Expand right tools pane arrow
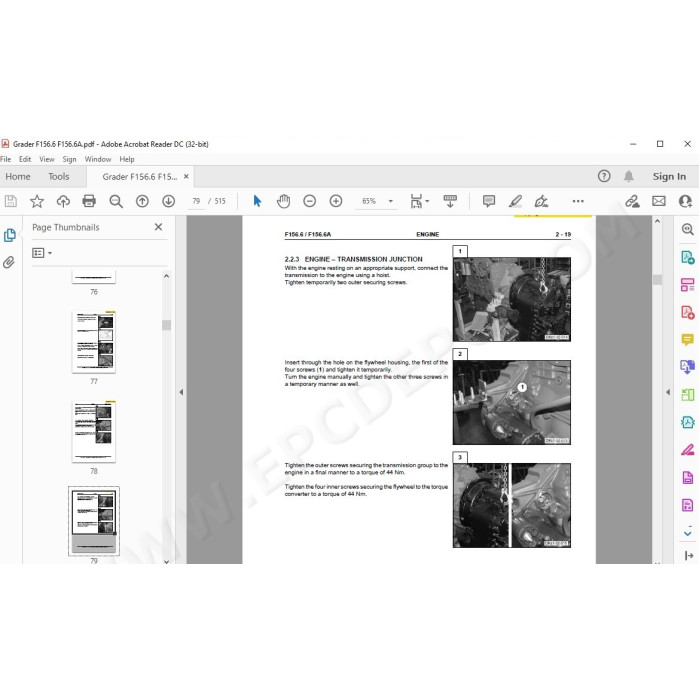The width and height of the screenshot is (700, 700). tap(668, 392)
